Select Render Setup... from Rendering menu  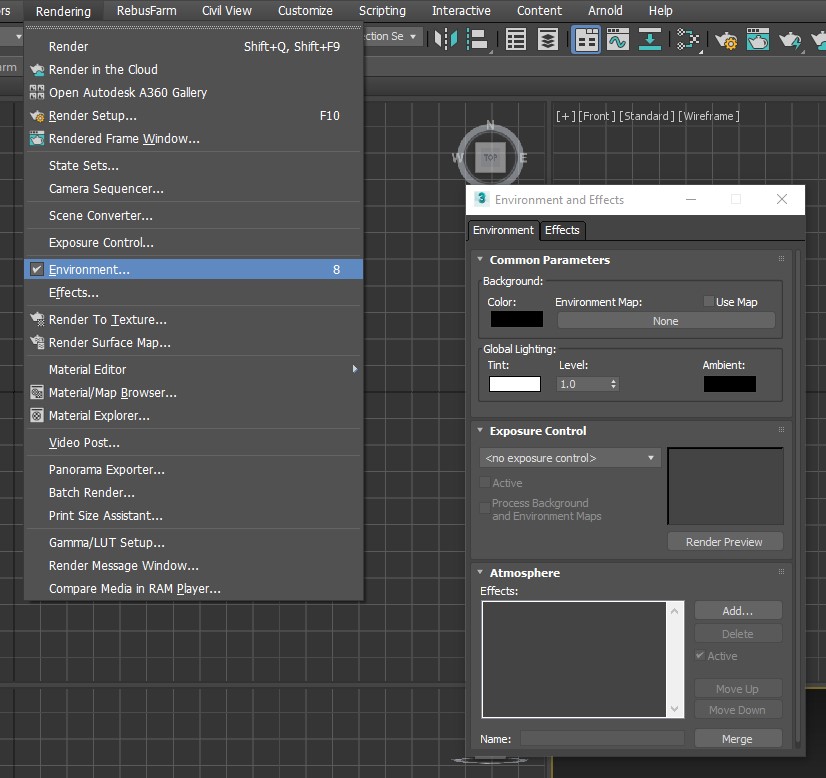(93, 116)
